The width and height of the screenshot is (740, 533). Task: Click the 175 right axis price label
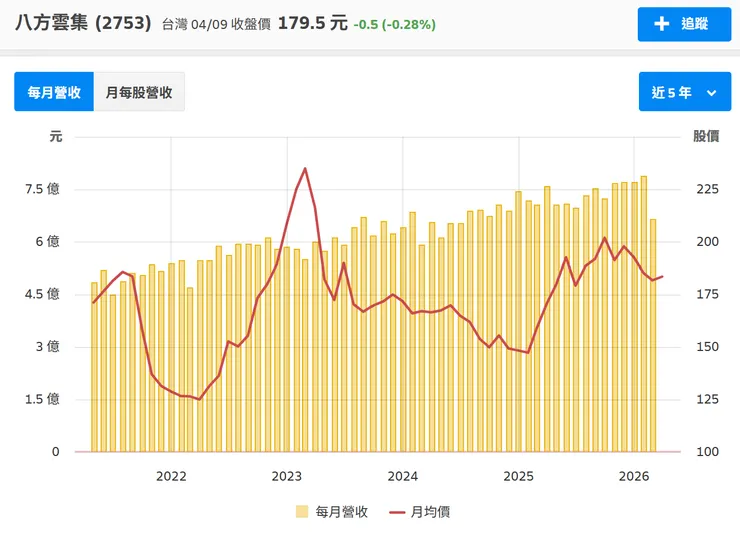(x=707, y=294)
